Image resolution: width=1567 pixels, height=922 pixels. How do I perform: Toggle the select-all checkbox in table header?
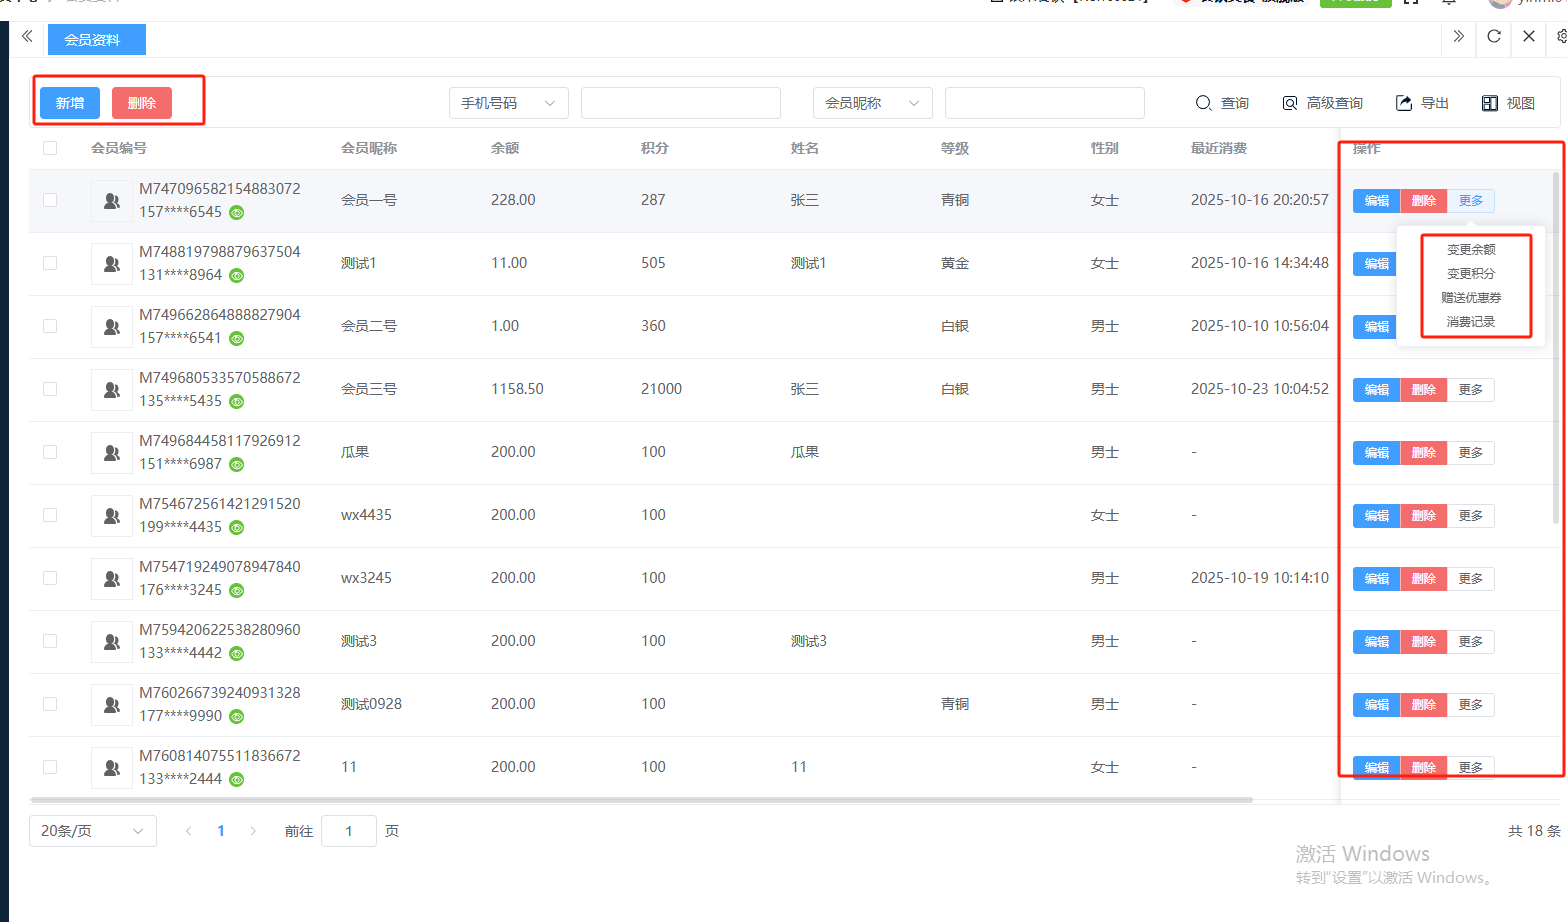(50, 148)
